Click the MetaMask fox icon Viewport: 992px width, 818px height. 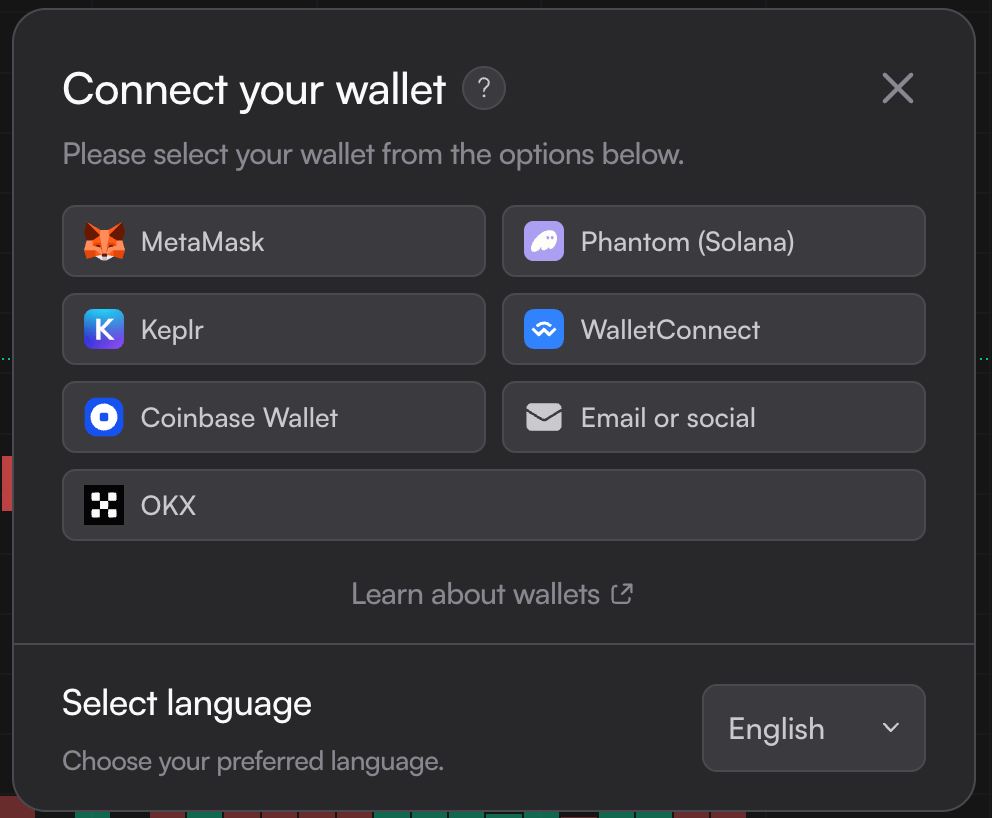pyautogui.click(x=104, y=241)
